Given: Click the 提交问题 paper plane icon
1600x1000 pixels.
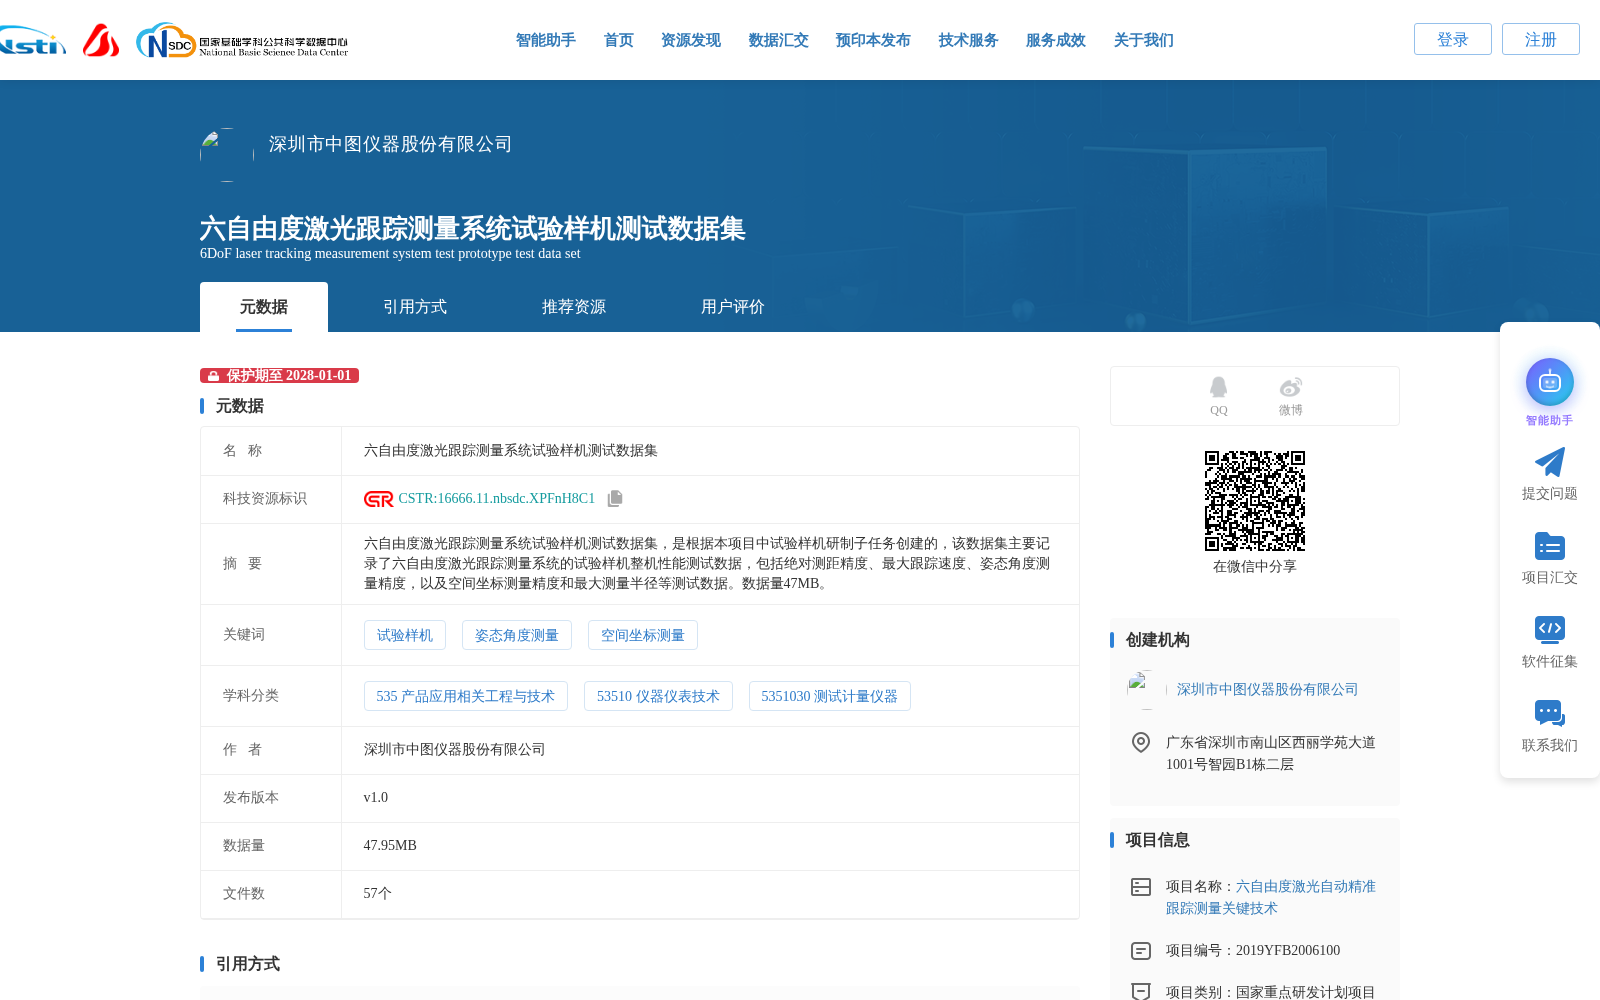Looking at the screenshot, I should coord(1549,462).
